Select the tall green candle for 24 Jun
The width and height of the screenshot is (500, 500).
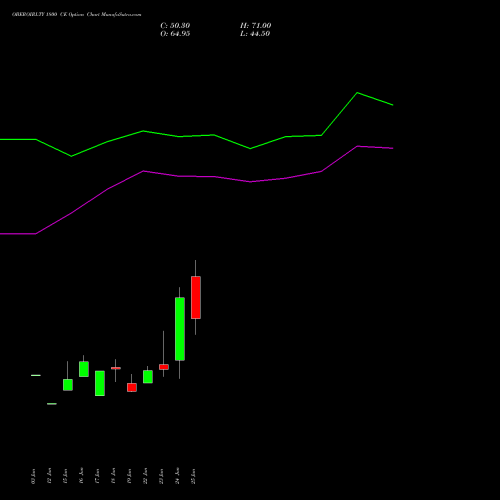tap(180, 329)
